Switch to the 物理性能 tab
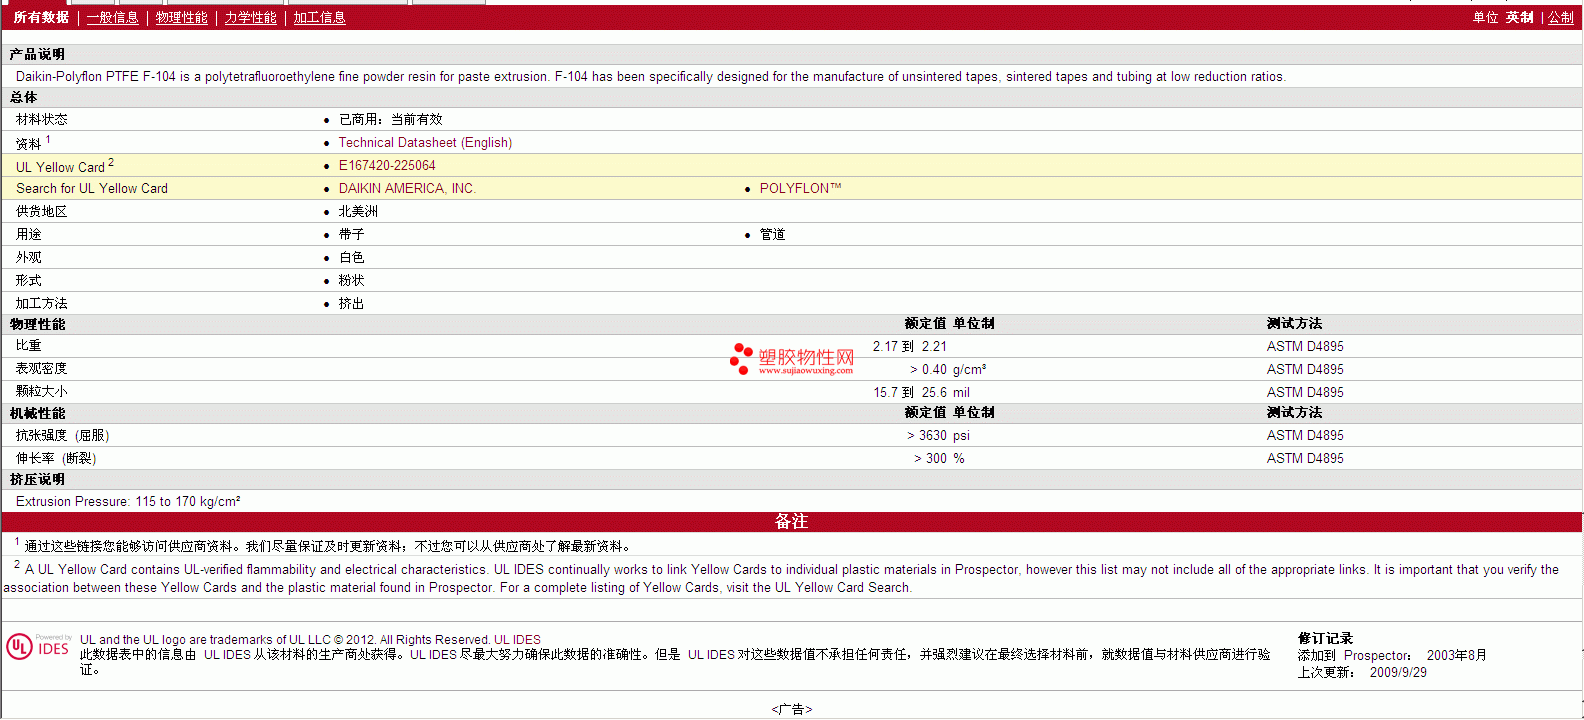This screenshot has width=1584, height=720. click(182, 18)
